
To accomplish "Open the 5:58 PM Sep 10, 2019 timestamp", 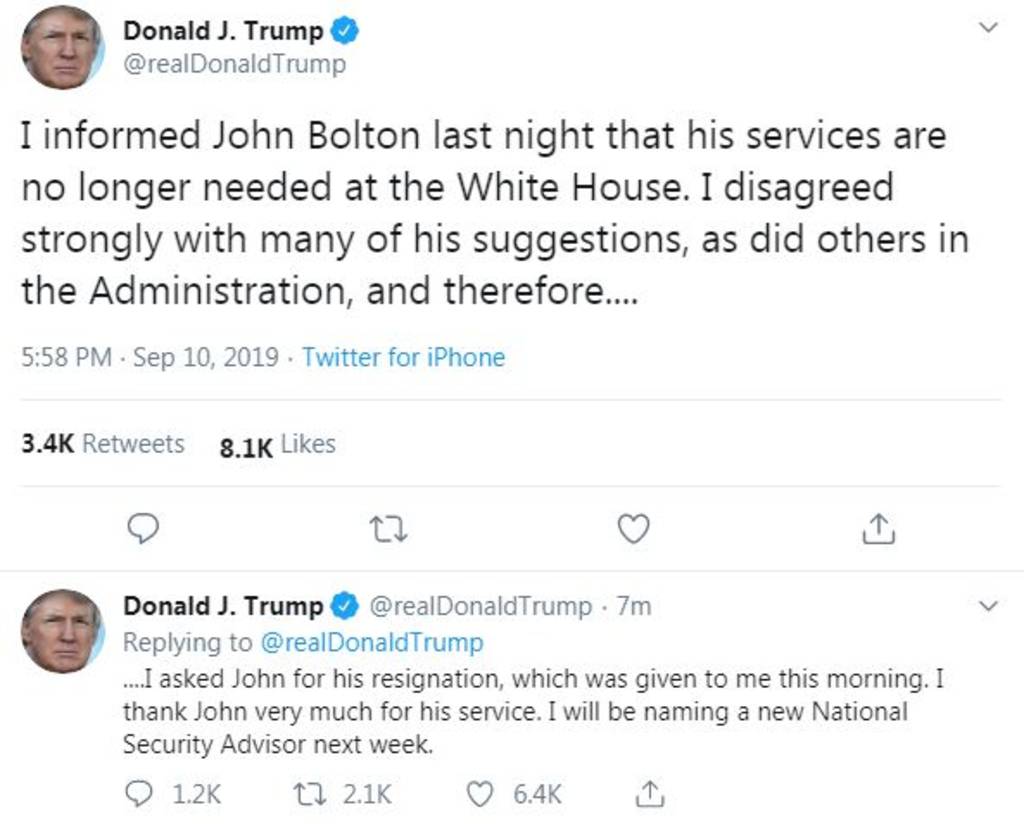I will [x=150, y=357].
